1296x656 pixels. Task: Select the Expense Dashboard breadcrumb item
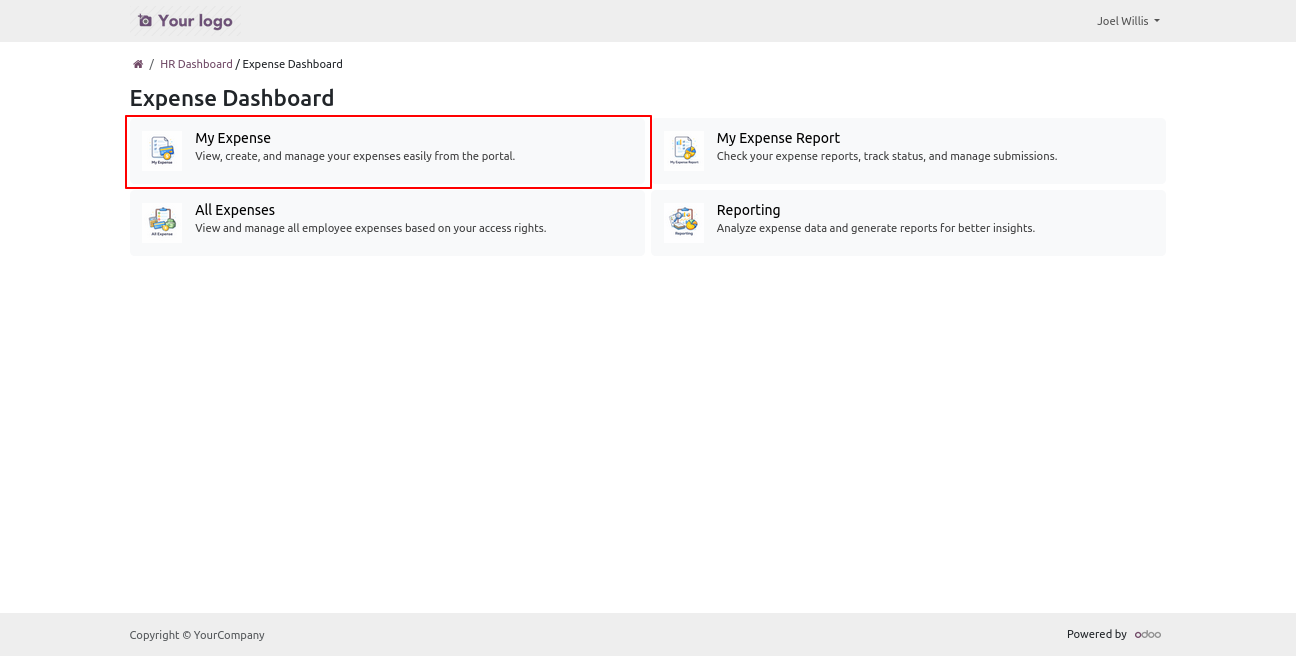click(292, 64)
